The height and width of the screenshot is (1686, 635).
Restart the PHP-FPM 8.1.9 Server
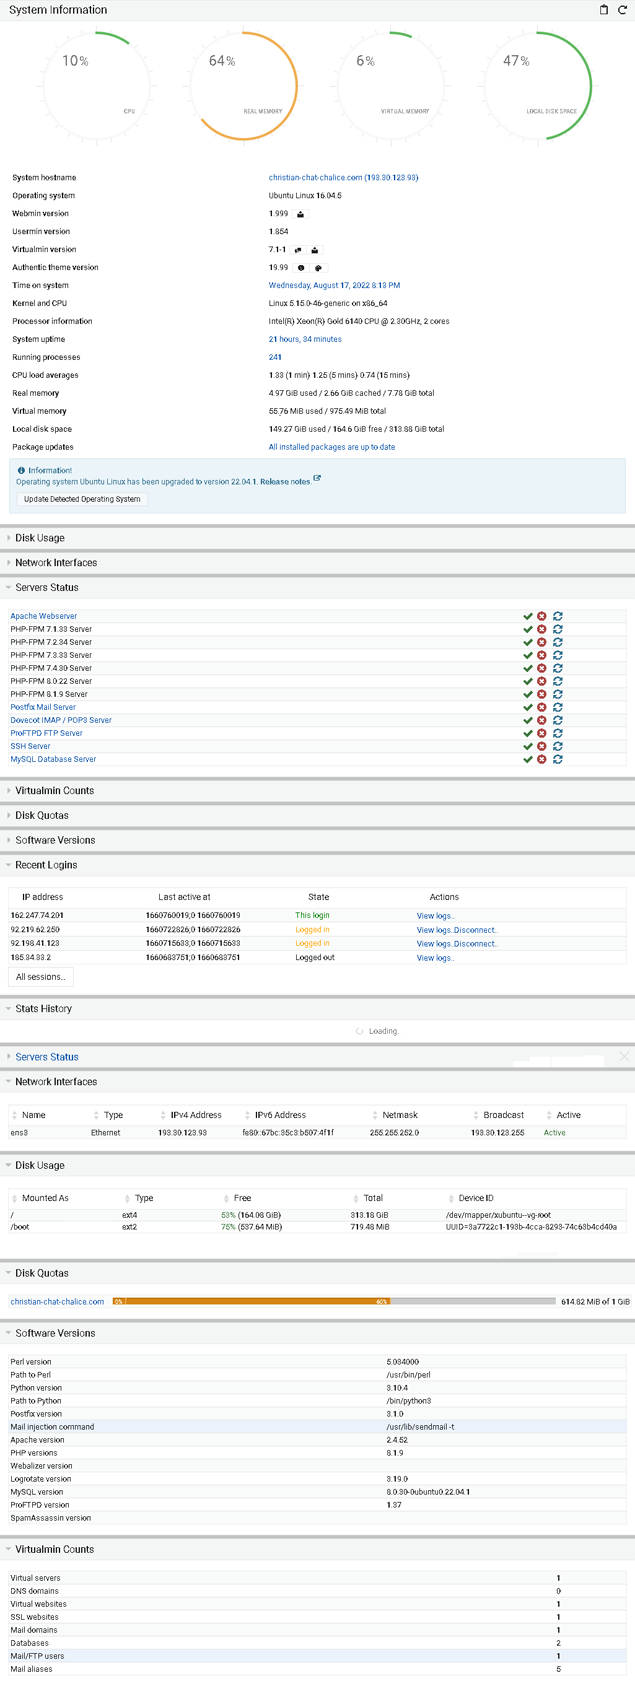point(557,695)
